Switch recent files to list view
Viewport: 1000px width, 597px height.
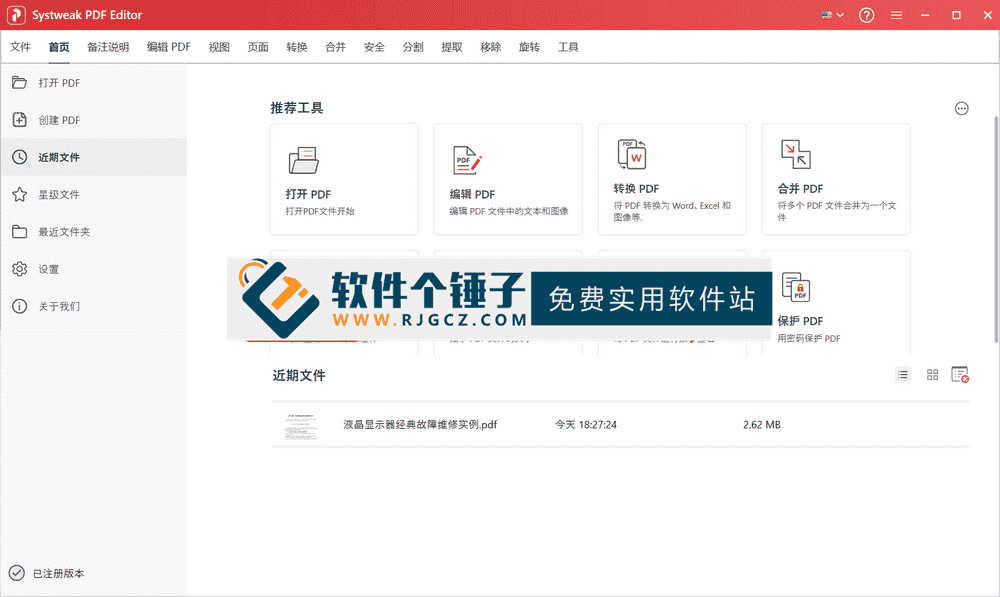tap(903, 374)
